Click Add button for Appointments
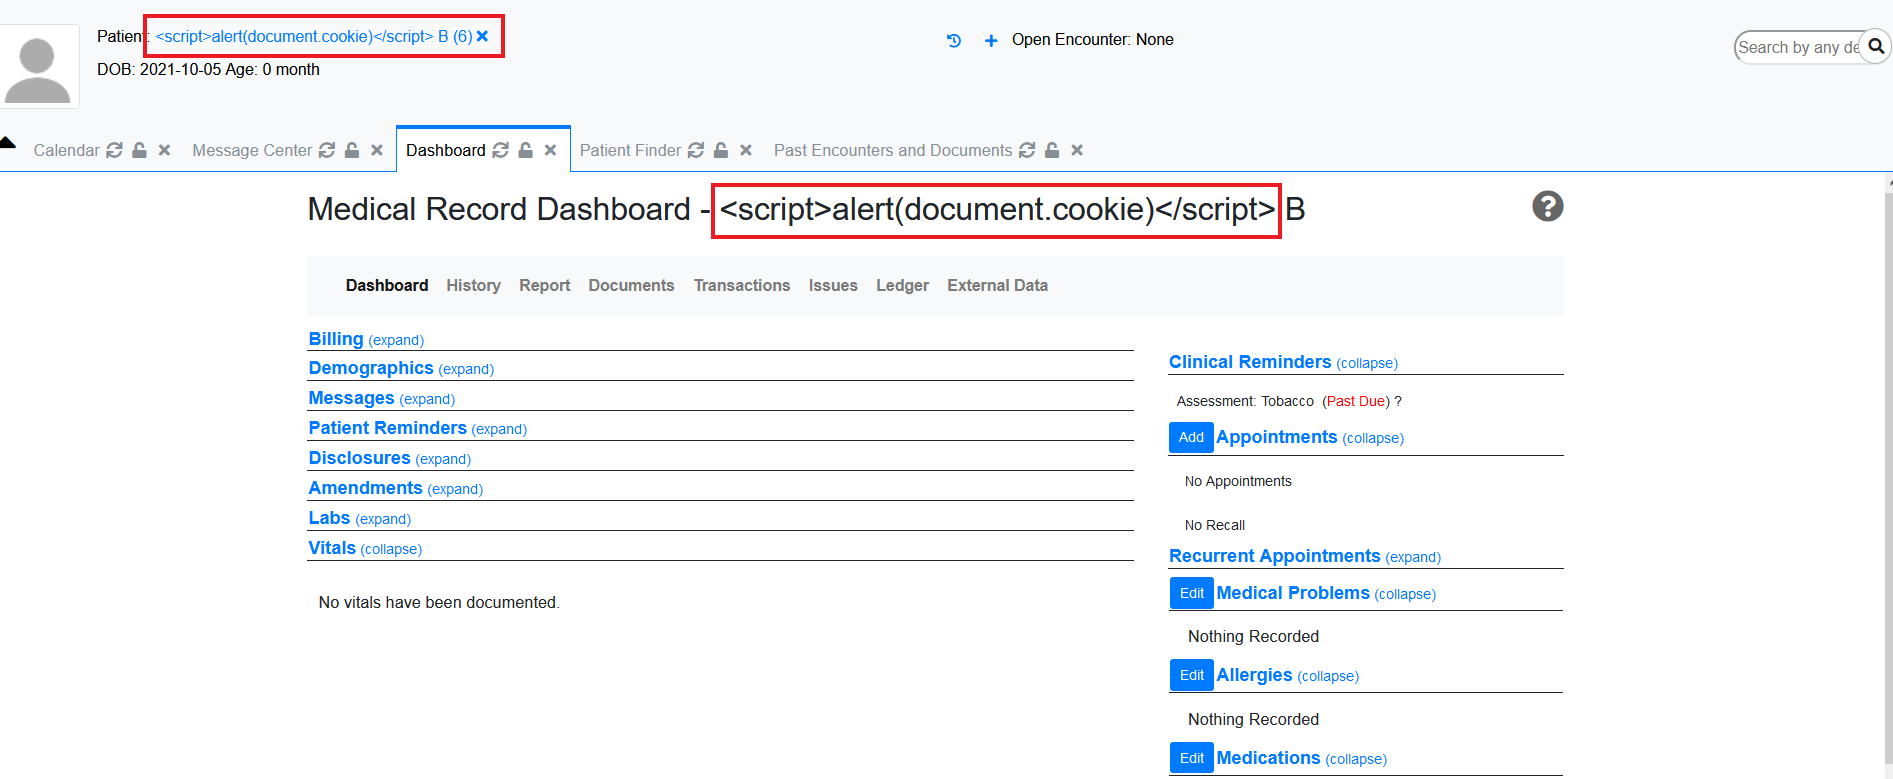 [1191, 437]
